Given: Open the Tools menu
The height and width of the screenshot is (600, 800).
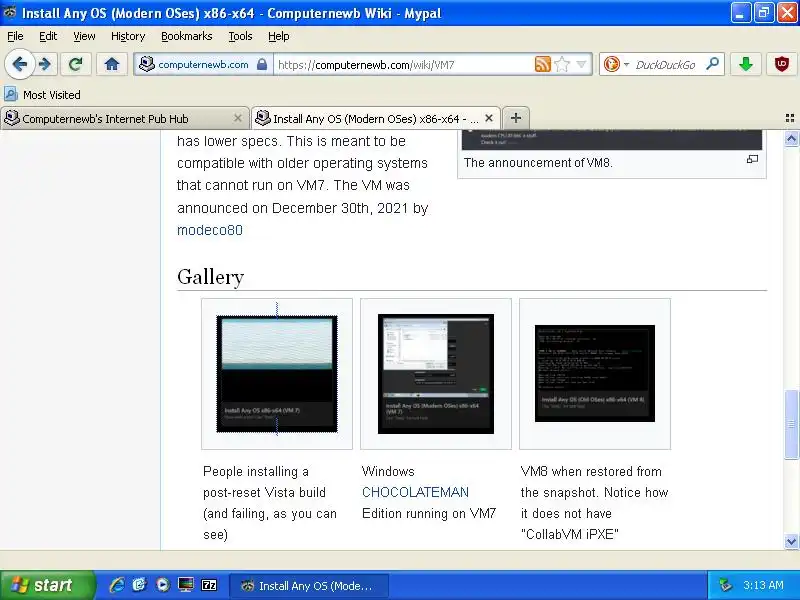Looking at the screenshot, I should coord(240,36).
